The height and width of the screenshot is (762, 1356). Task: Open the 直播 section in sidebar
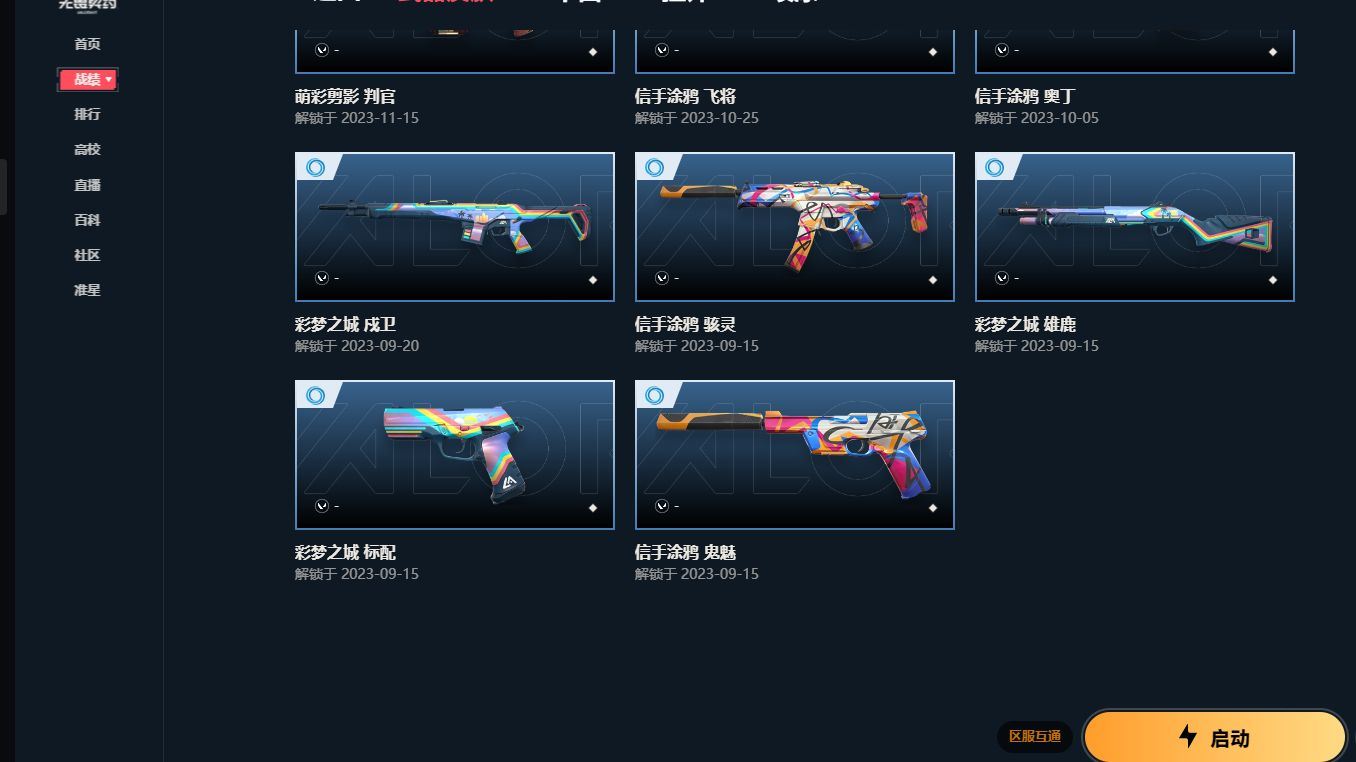[x=88, y=185]
